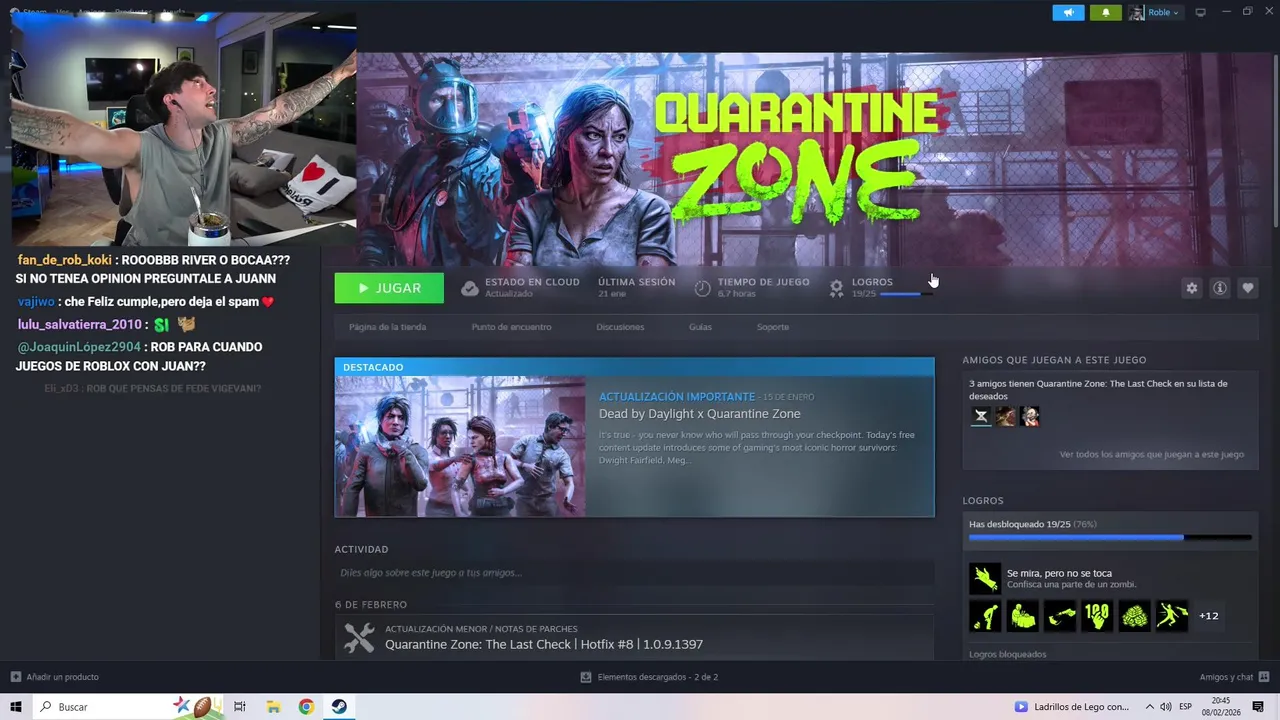Click Ver todos los amigos que juegan link
The image size is (1280, 720).
tap(1151, 454)
